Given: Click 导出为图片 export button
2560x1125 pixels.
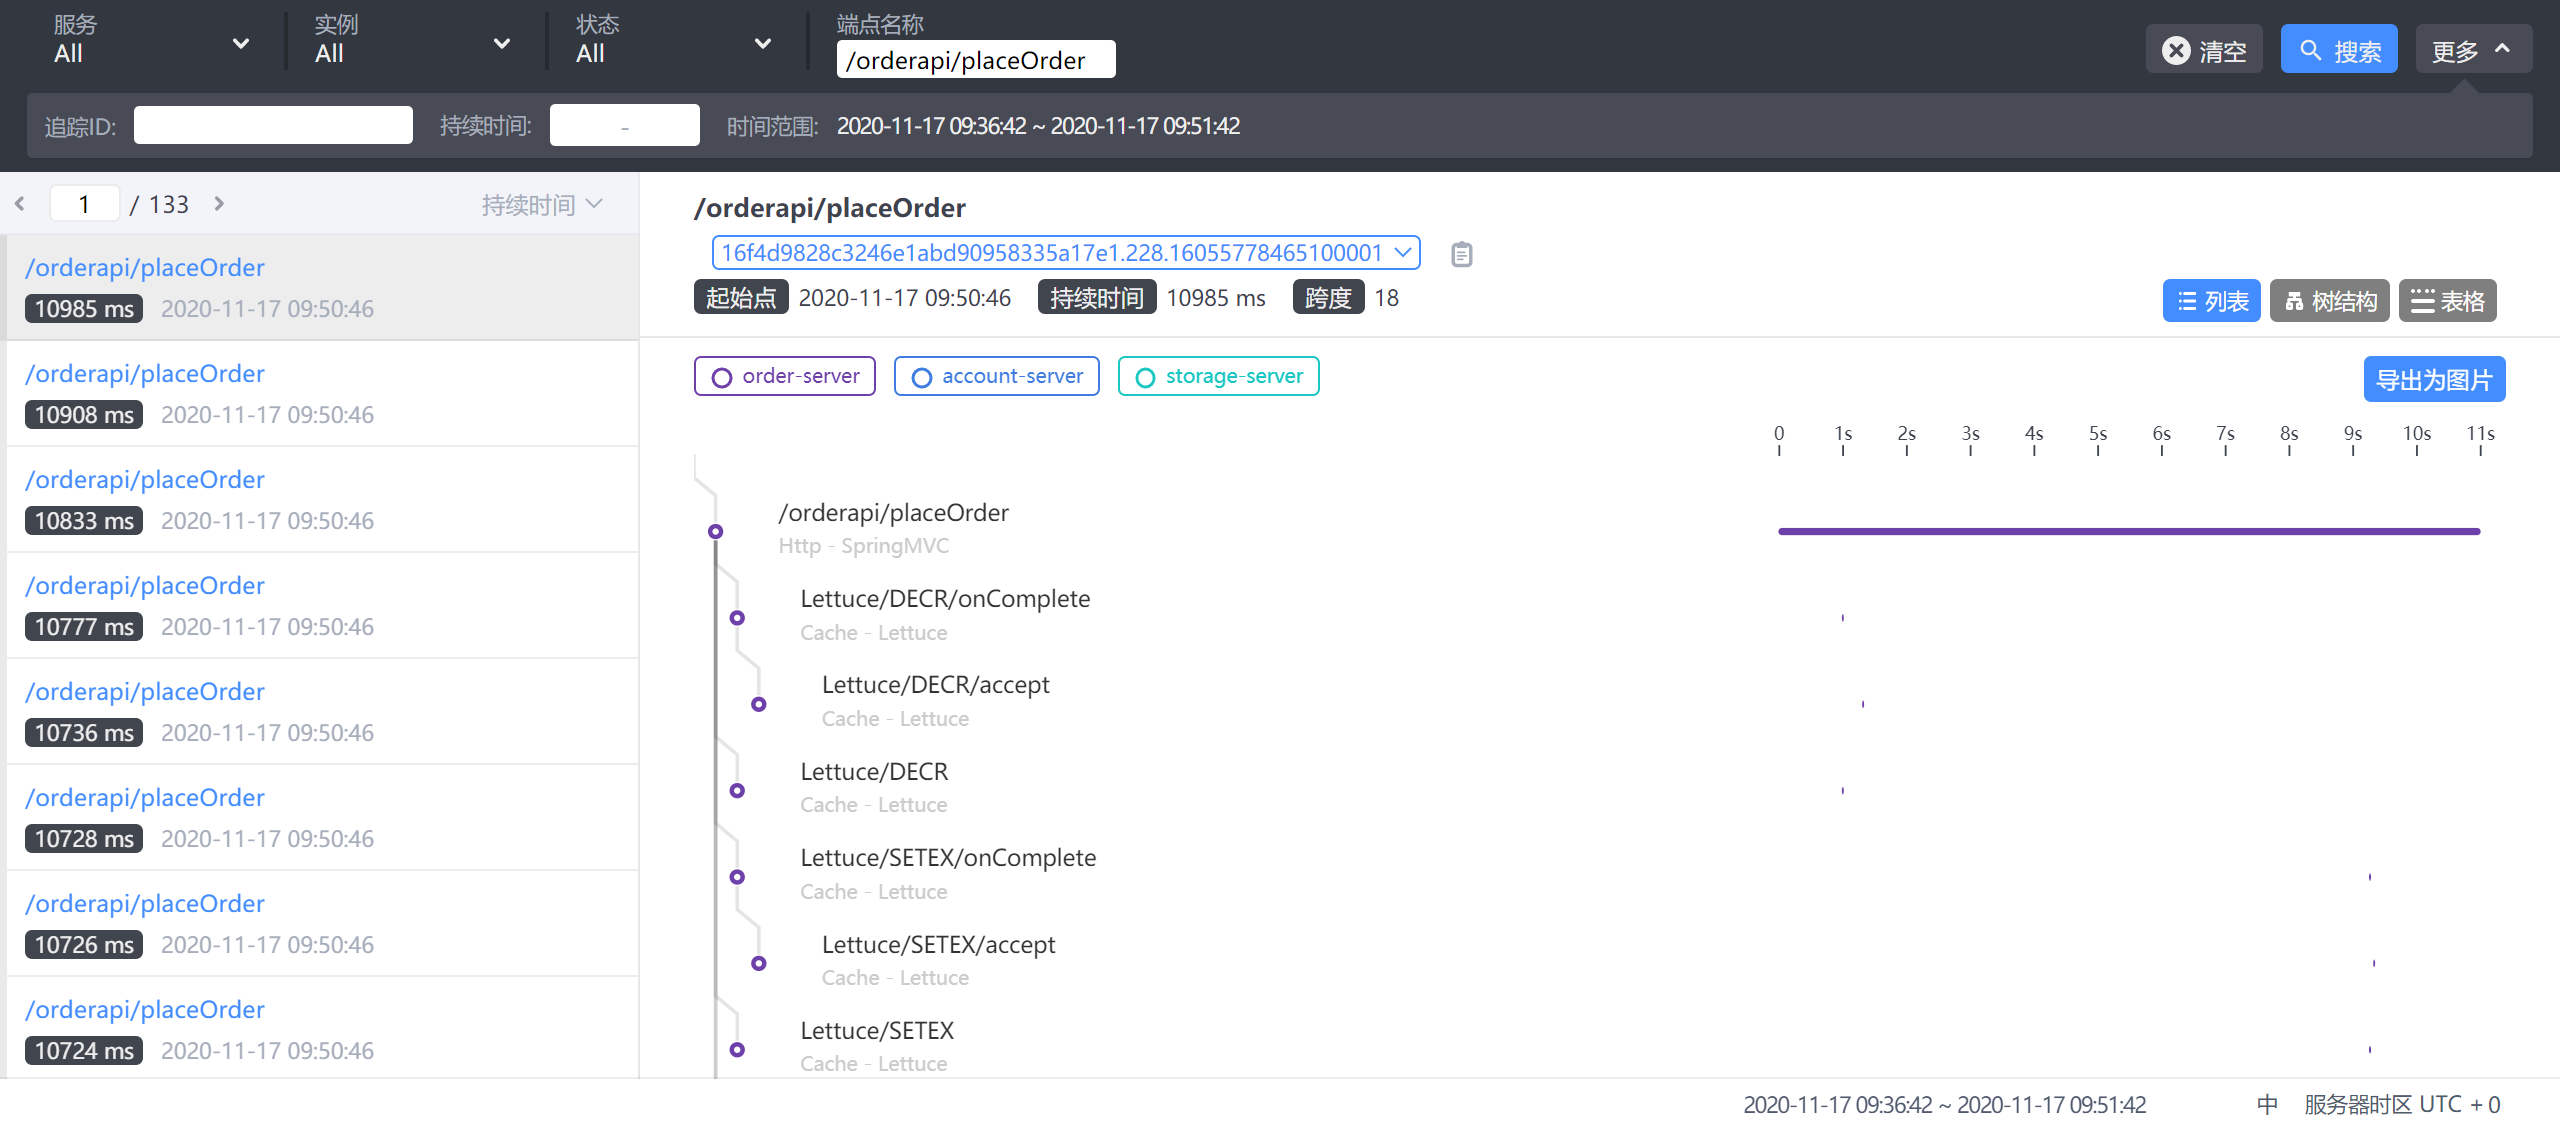Looking at the screenshot, I should (2434, 379).
